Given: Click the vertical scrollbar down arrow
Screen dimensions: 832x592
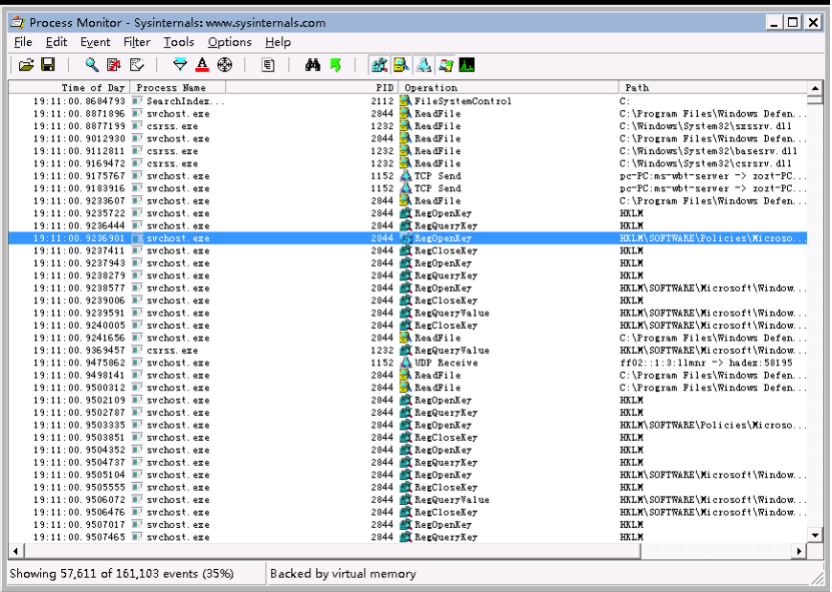Looking at the screenshot, I should click(x=815, y=535).
